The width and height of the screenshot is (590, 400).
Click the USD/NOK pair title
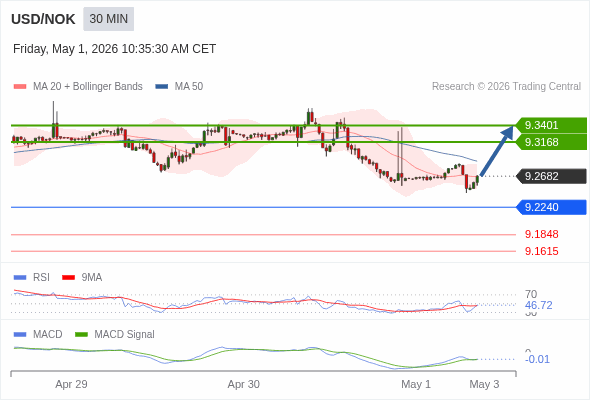43,19
